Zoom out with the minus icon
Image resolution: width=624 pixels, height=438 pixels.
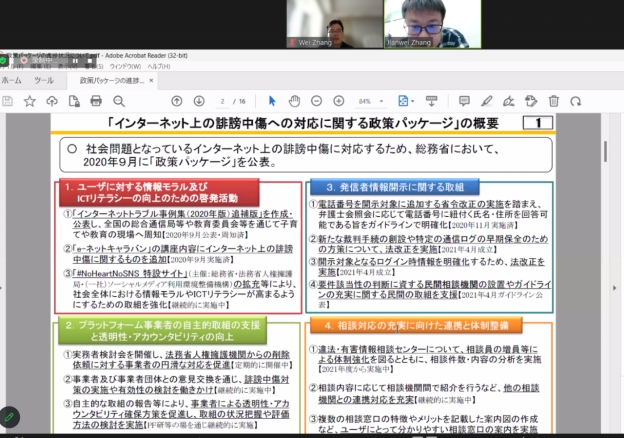(x=317, y=101)
